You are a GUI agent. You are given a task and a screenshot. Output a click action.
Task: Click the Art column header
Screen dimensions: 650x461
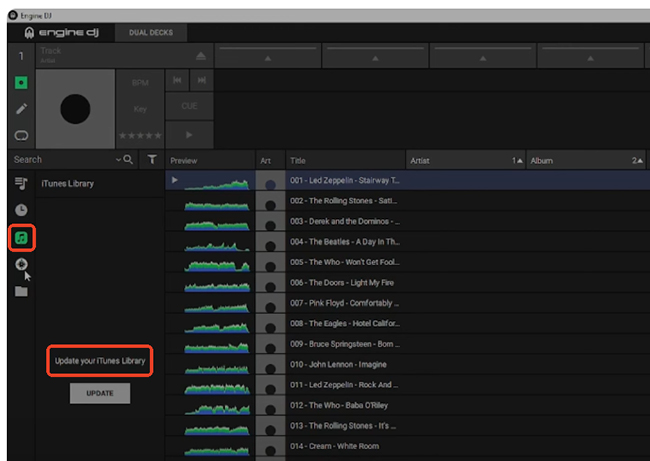pyautogui.click(x=270, y=160)
